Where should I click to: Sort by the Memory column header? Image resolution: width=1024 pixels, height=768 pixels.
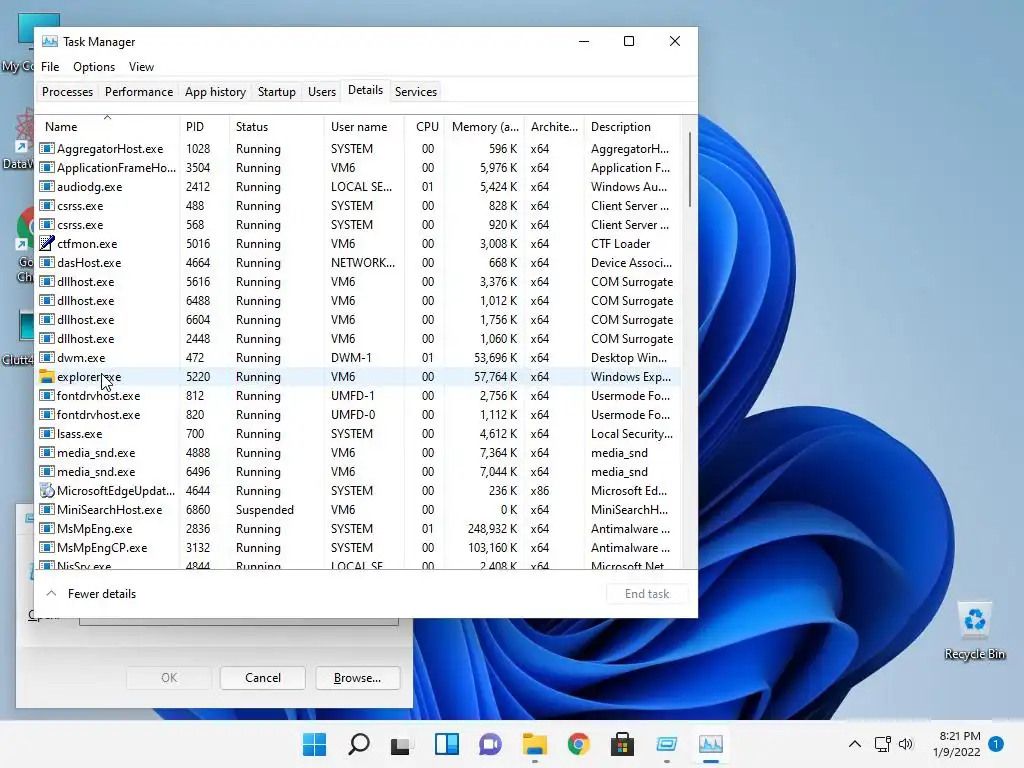tap(485, 127)
